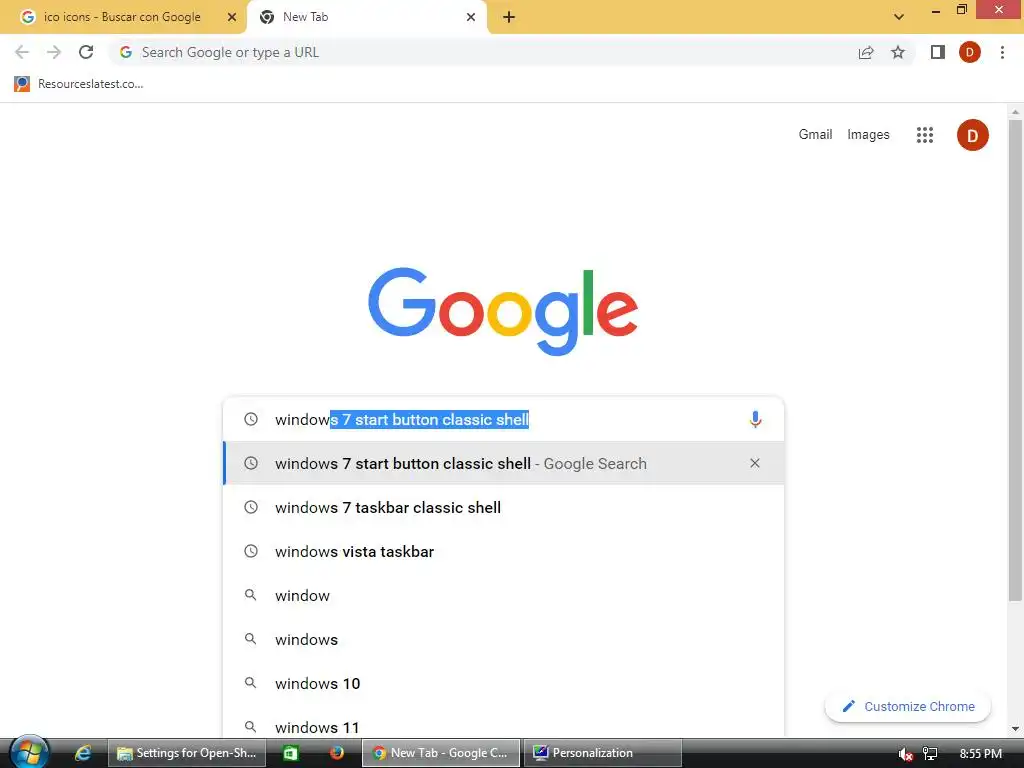Choose the 'window' search suggestion
The image size is (1024, 768).
(x=504, y=595)
